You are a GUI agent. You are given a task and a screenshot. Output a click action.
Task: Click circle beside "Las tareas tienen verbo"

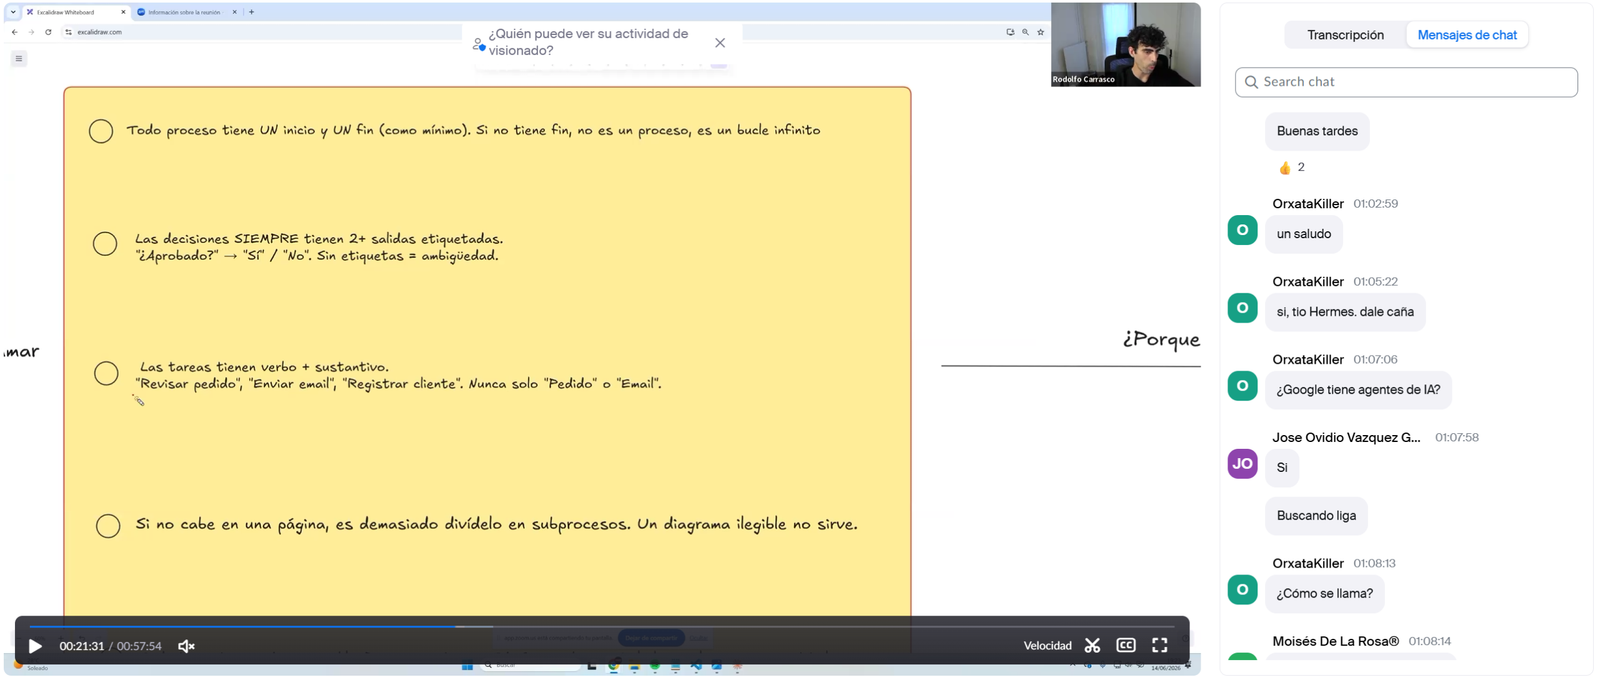[106, 373]
